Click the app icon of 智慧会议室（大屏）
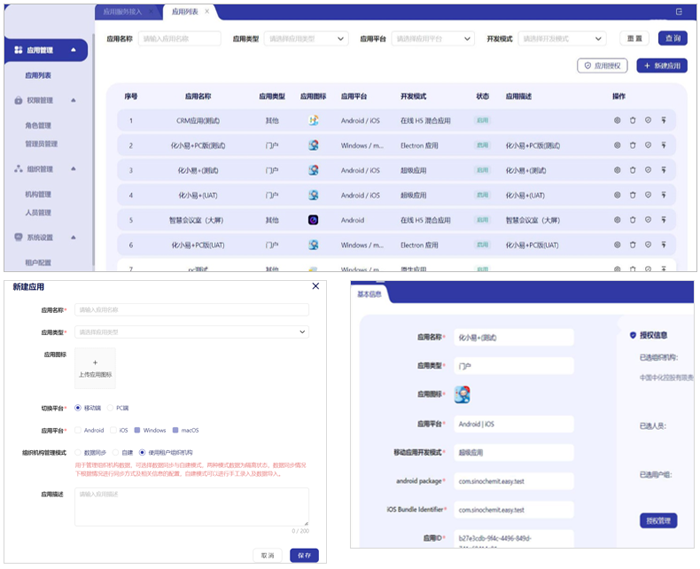 (x=313, y=219)
